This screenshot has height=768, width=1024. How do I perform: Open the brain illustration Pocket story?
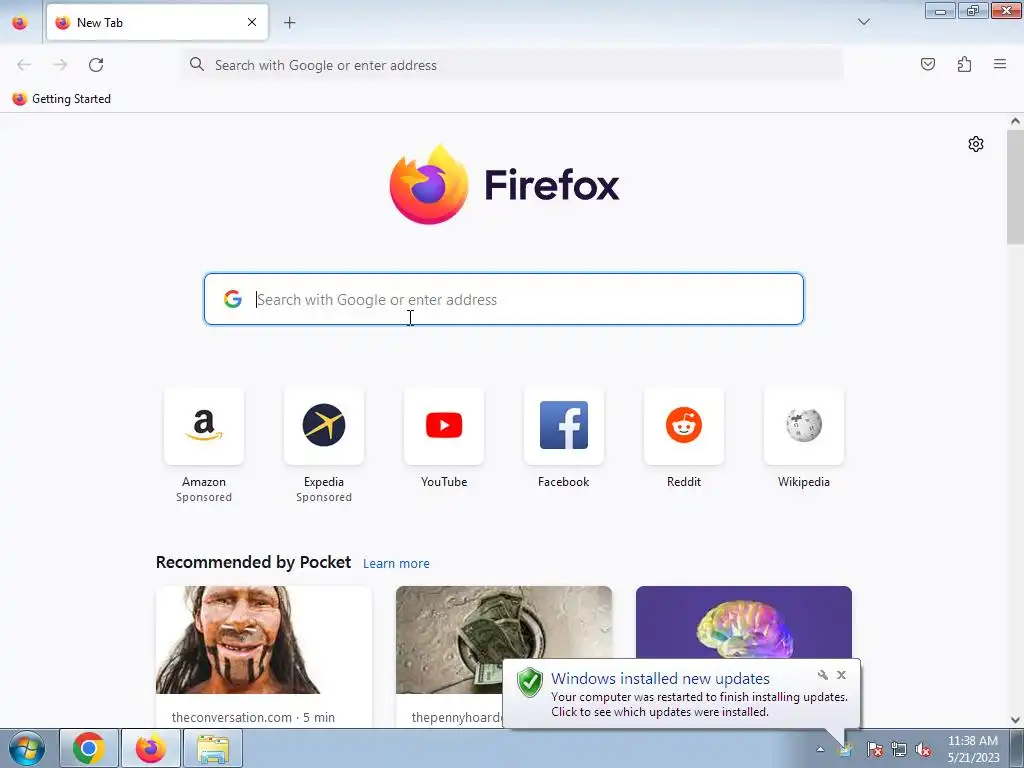tap(744, 622)
